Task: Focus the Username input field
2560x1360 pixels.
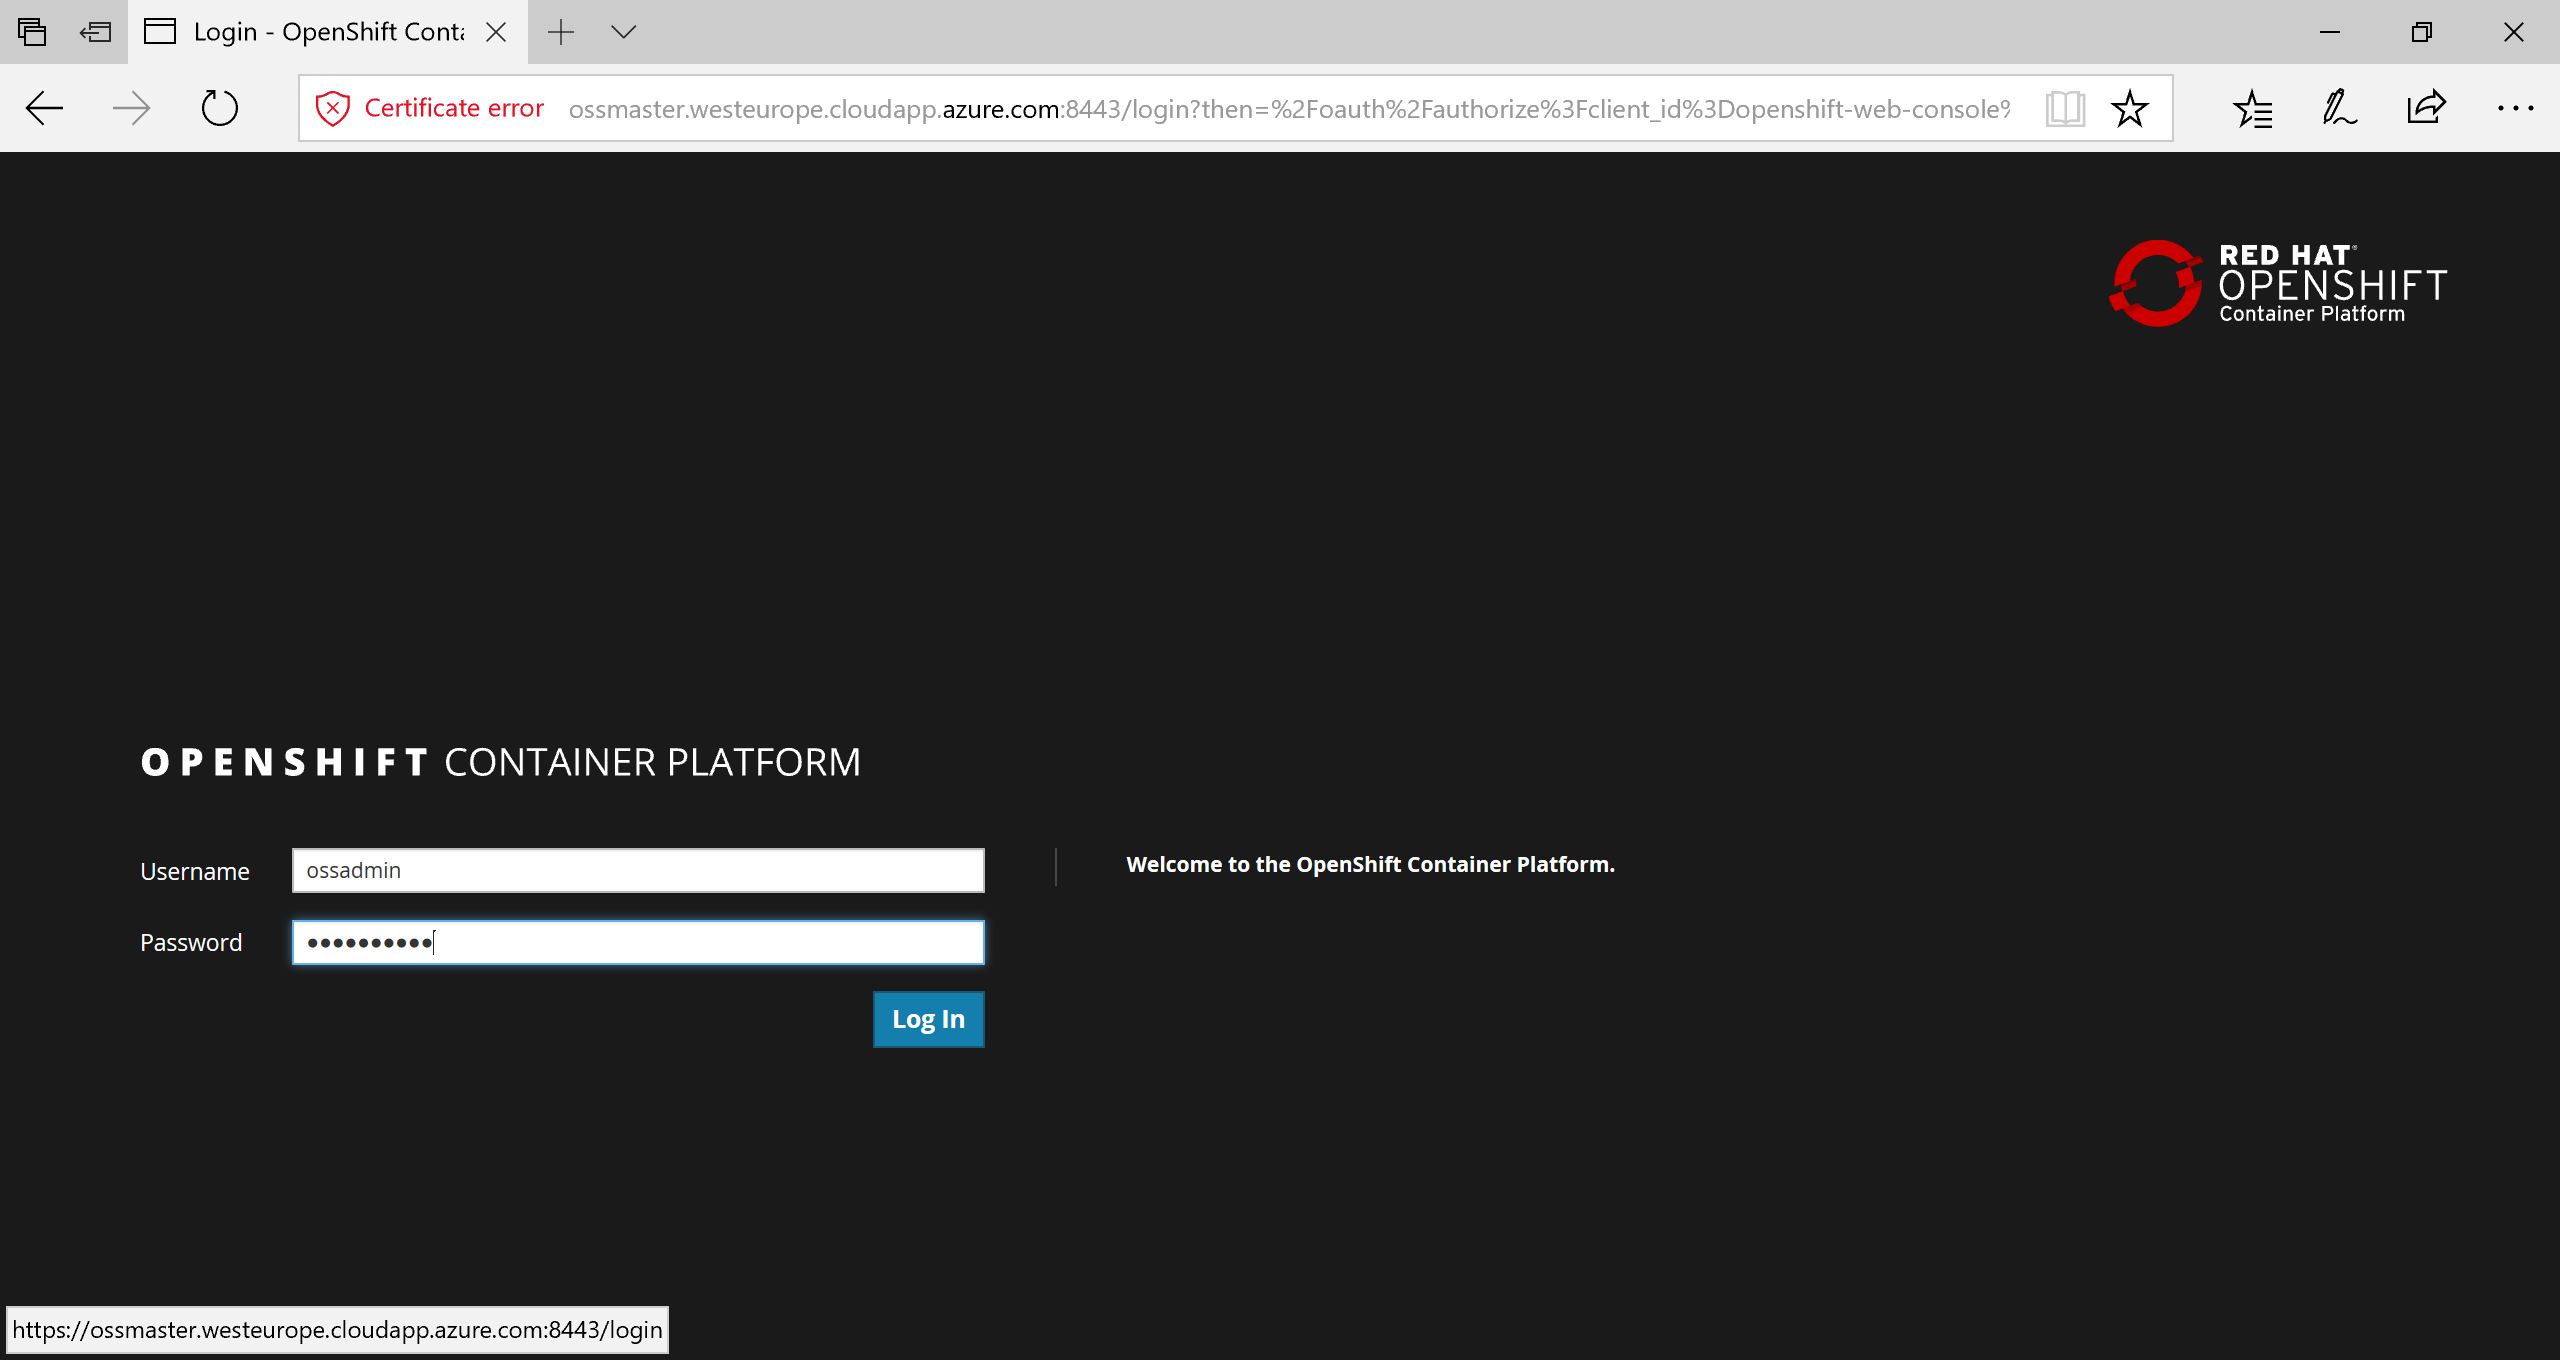Action: click(638, 870)
